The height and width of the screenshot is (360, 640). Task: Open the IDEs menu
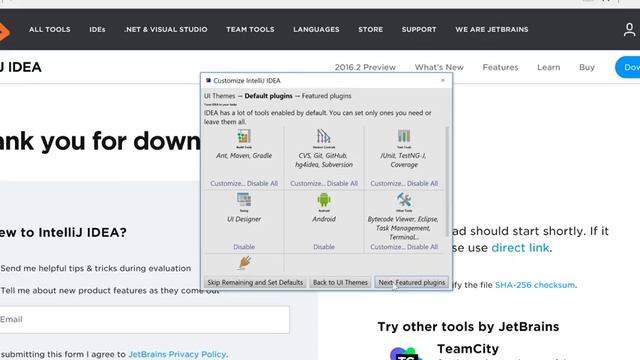(97, 29)
